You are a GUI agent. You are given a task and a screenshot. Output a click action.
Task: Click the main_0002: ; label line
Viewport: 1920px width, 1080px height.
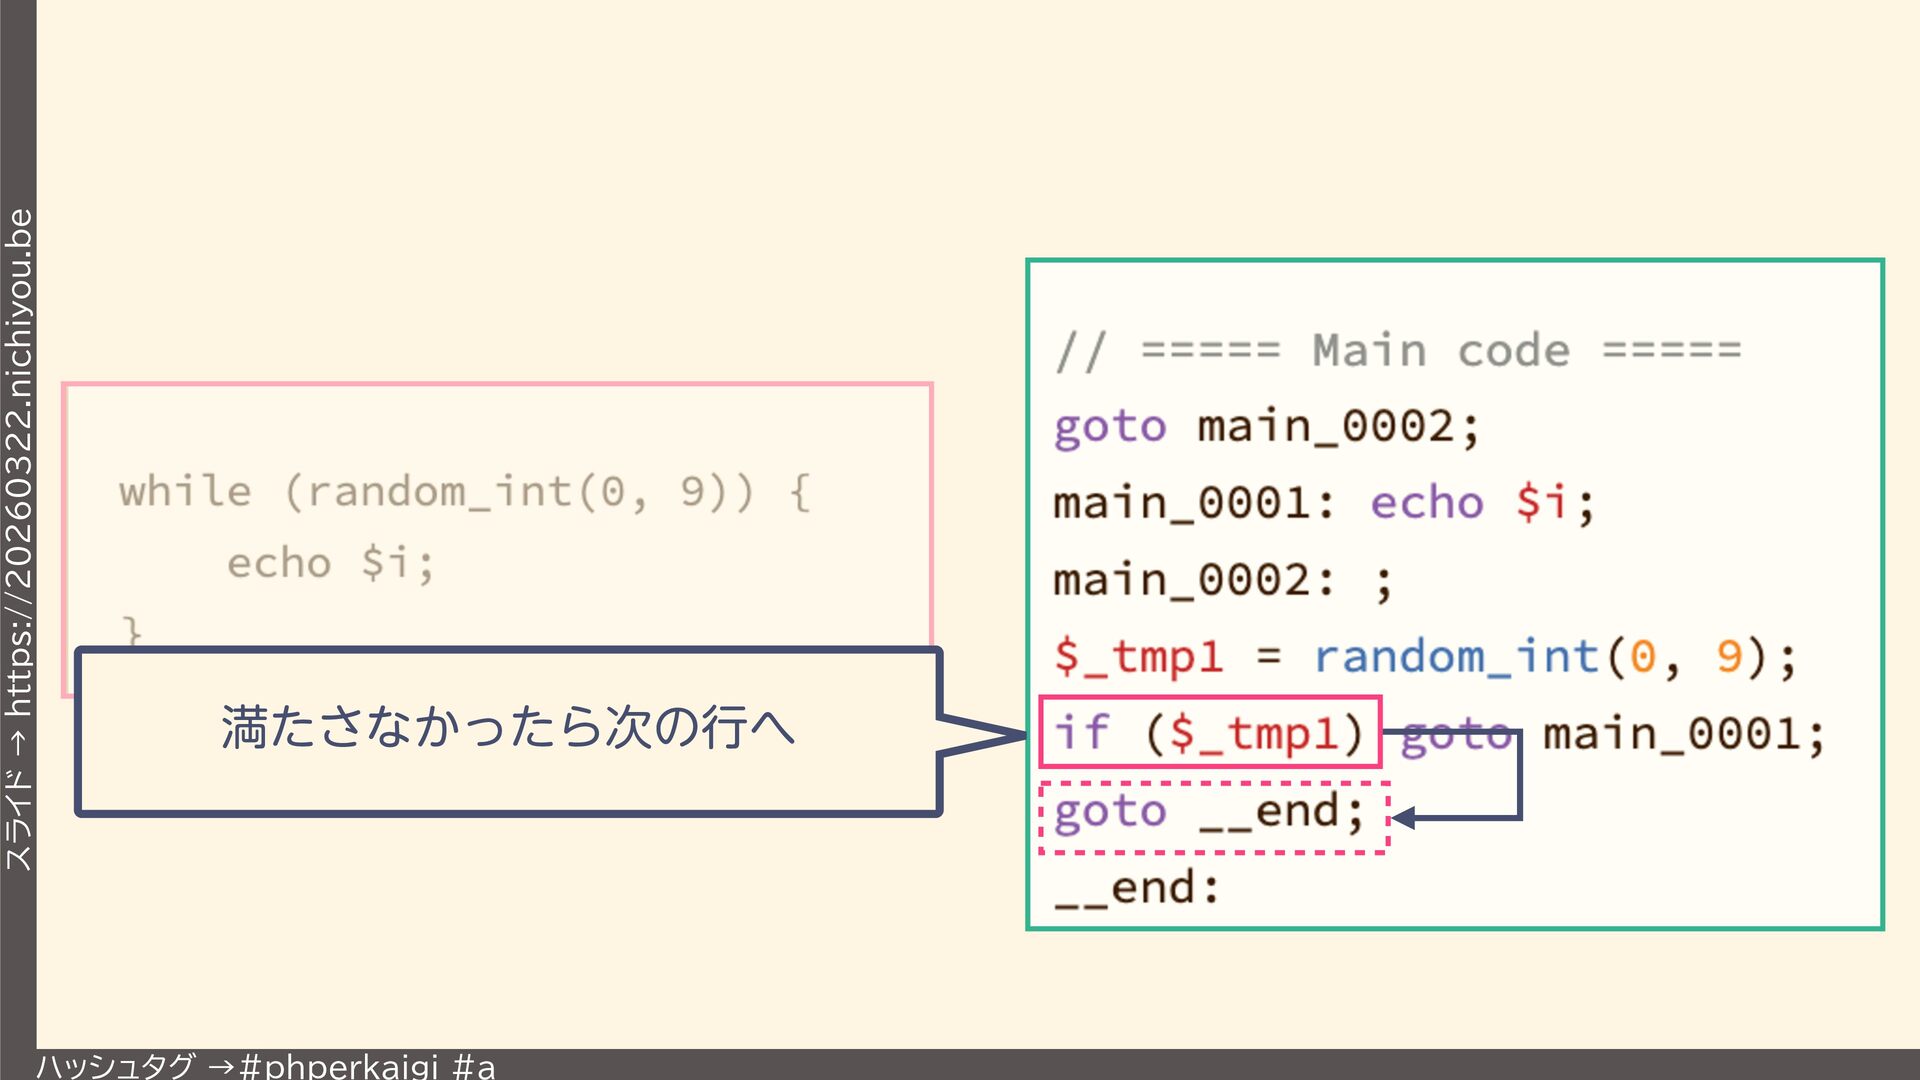pyautogui.click(x=1222, y=580)
